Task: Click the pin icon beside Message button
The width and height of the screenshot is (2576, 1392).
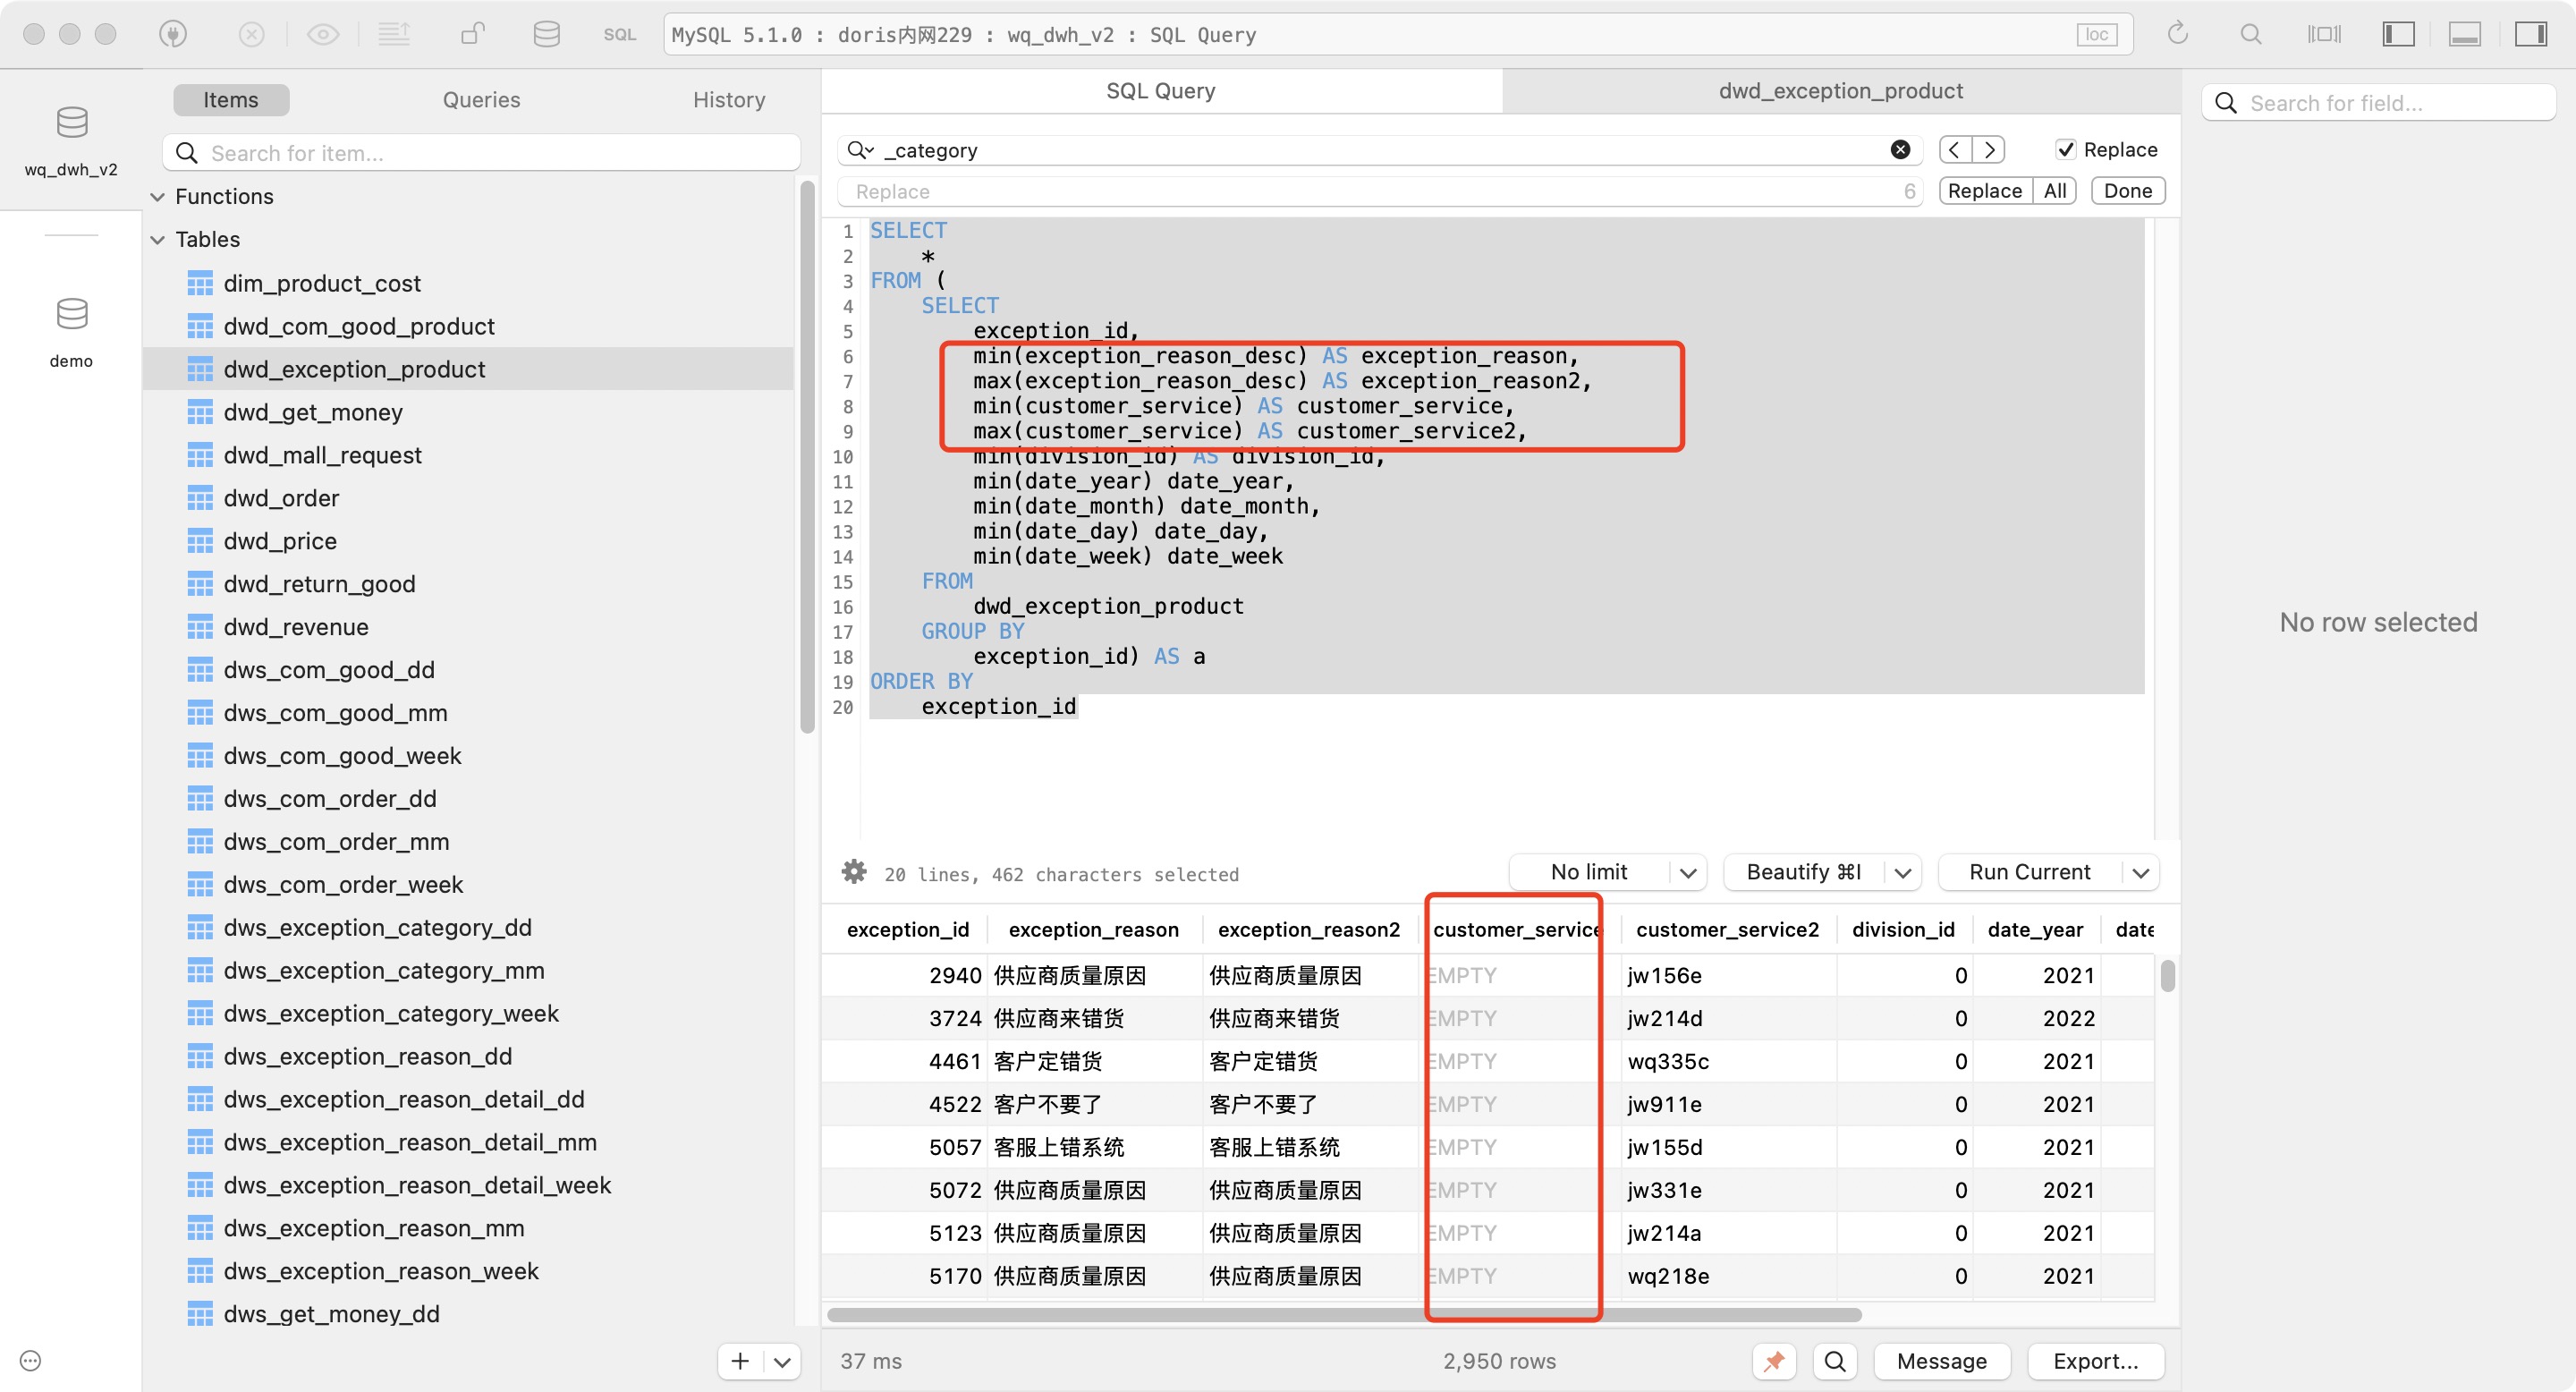Action: (x=1774, y=1361)
